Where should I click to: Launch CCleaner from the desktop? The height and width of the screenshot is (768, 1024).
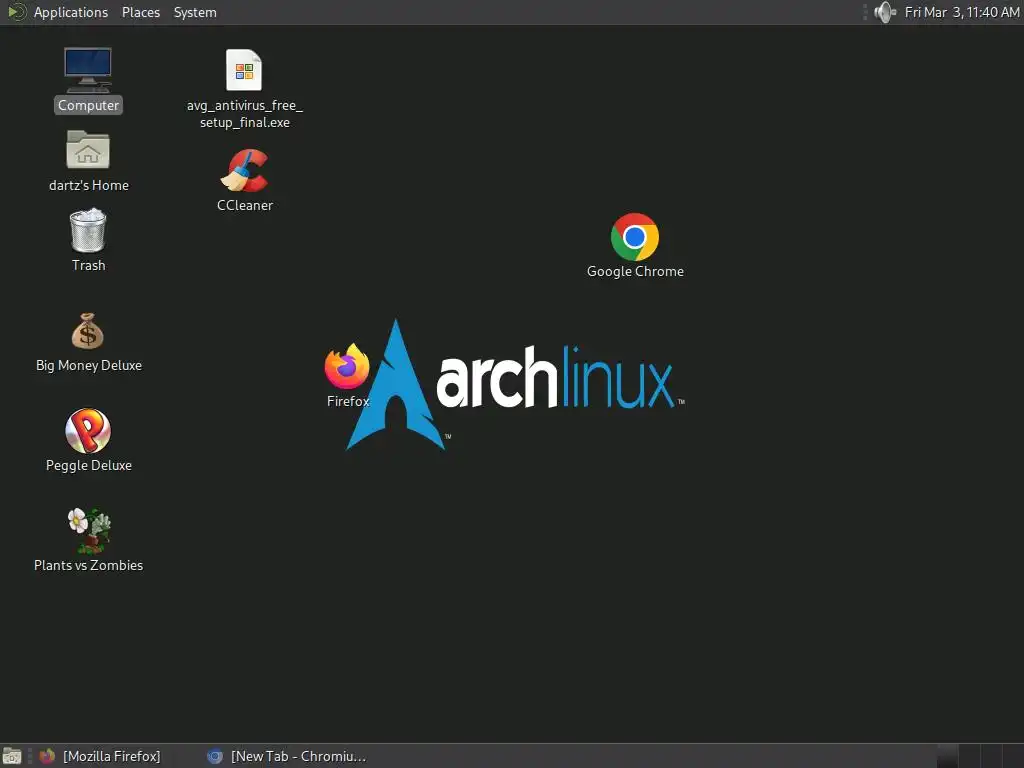tap(245, 170)
